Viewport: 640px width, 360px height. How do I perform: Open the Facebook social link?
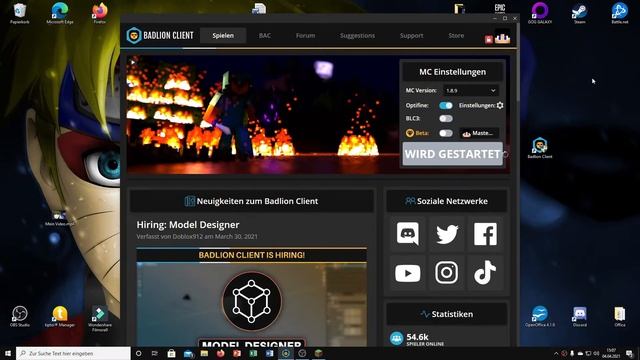485,234
